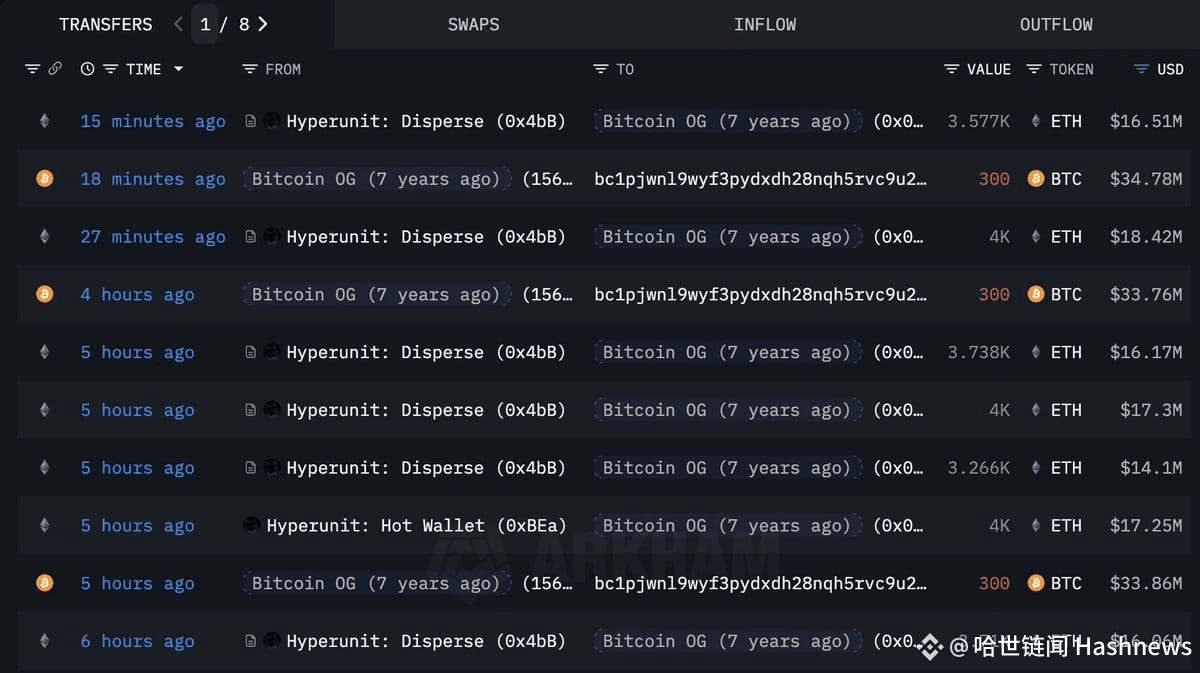The height and width of the screenshot is (673, 1200).
Task: Click ETH token icon in the $17.3M row
Action: coord(1036,410)
